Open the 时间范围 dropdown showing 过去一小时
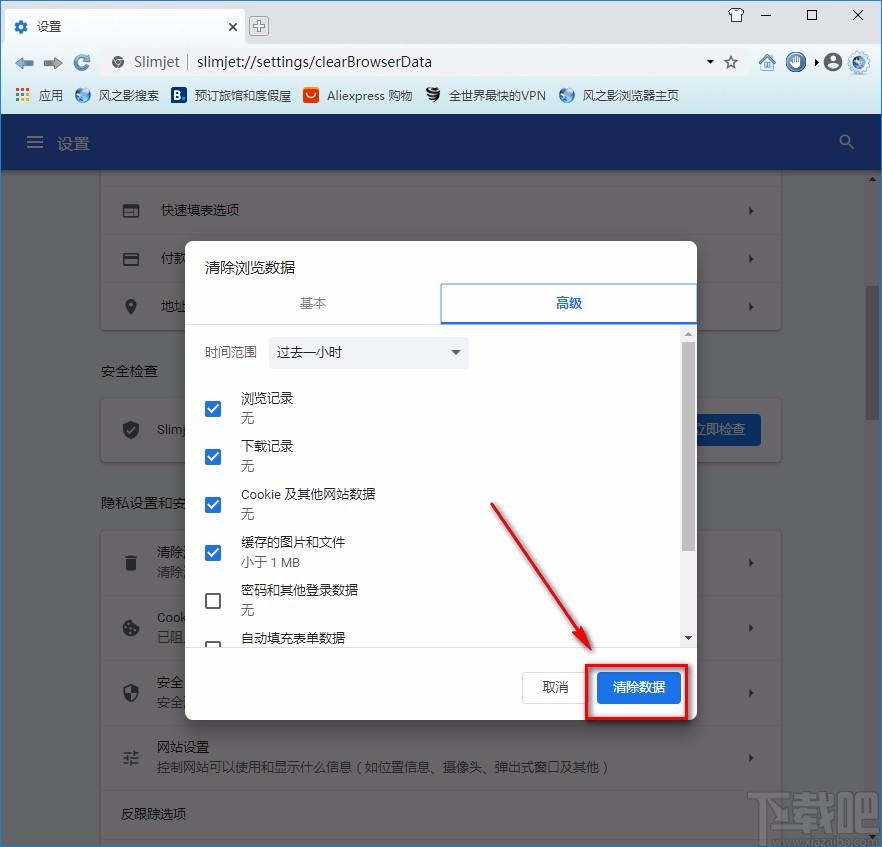Viewport: 882px width, 847px height. [x=368, y=352]
